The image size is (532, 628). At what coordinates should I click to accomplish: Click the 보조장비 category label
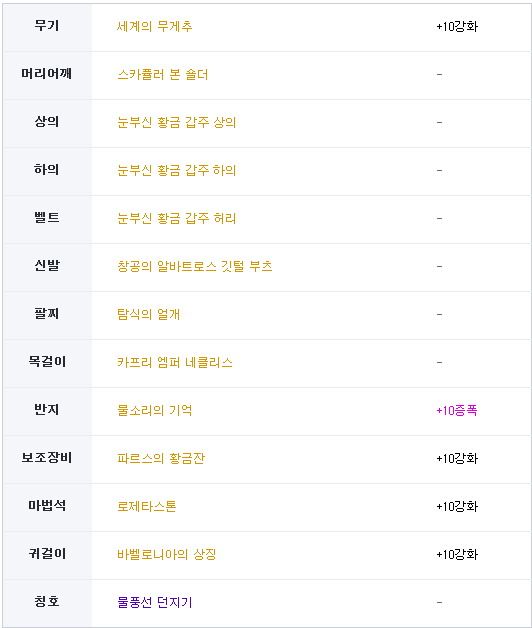click(47, 458)
